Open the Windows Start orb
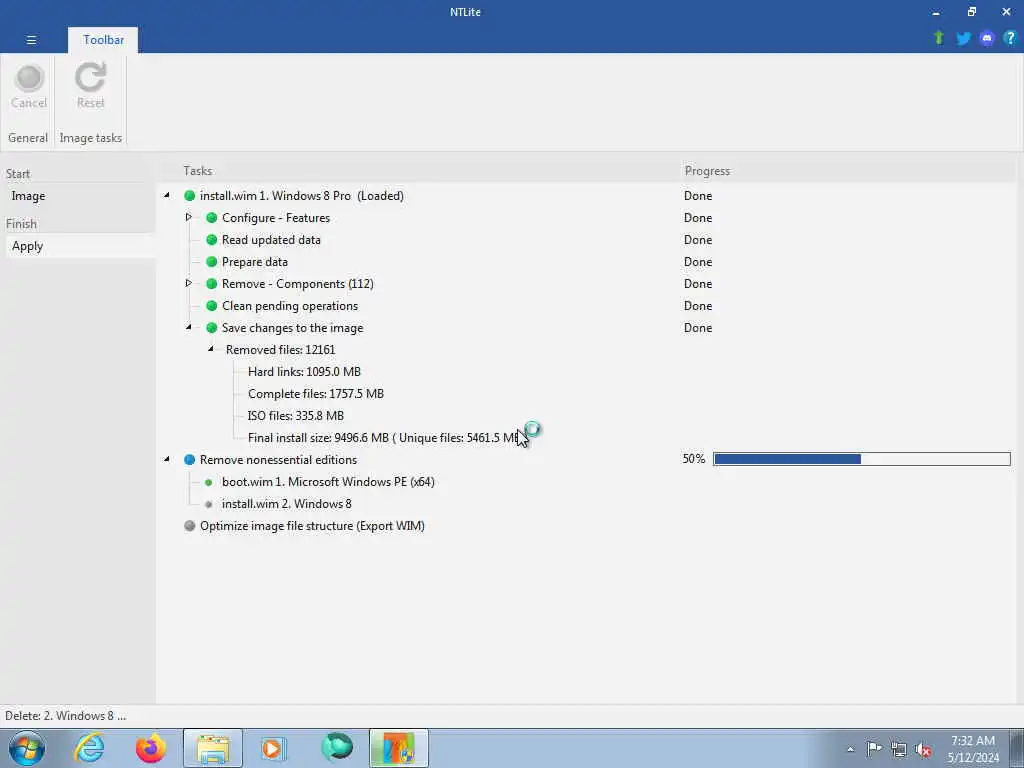Image resolution: width=1024 pixels, height=768 pixels. point(27,748)
